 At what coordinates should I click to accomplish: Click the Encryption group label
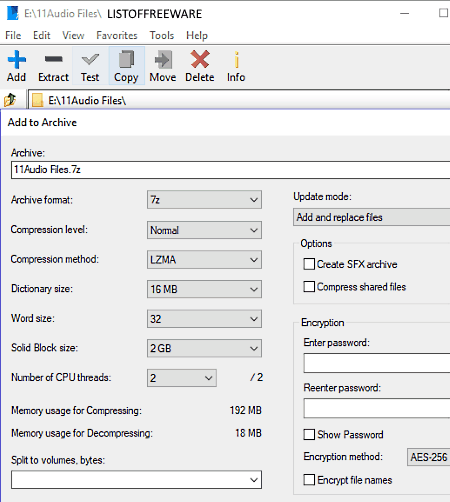tap(323, 323)
